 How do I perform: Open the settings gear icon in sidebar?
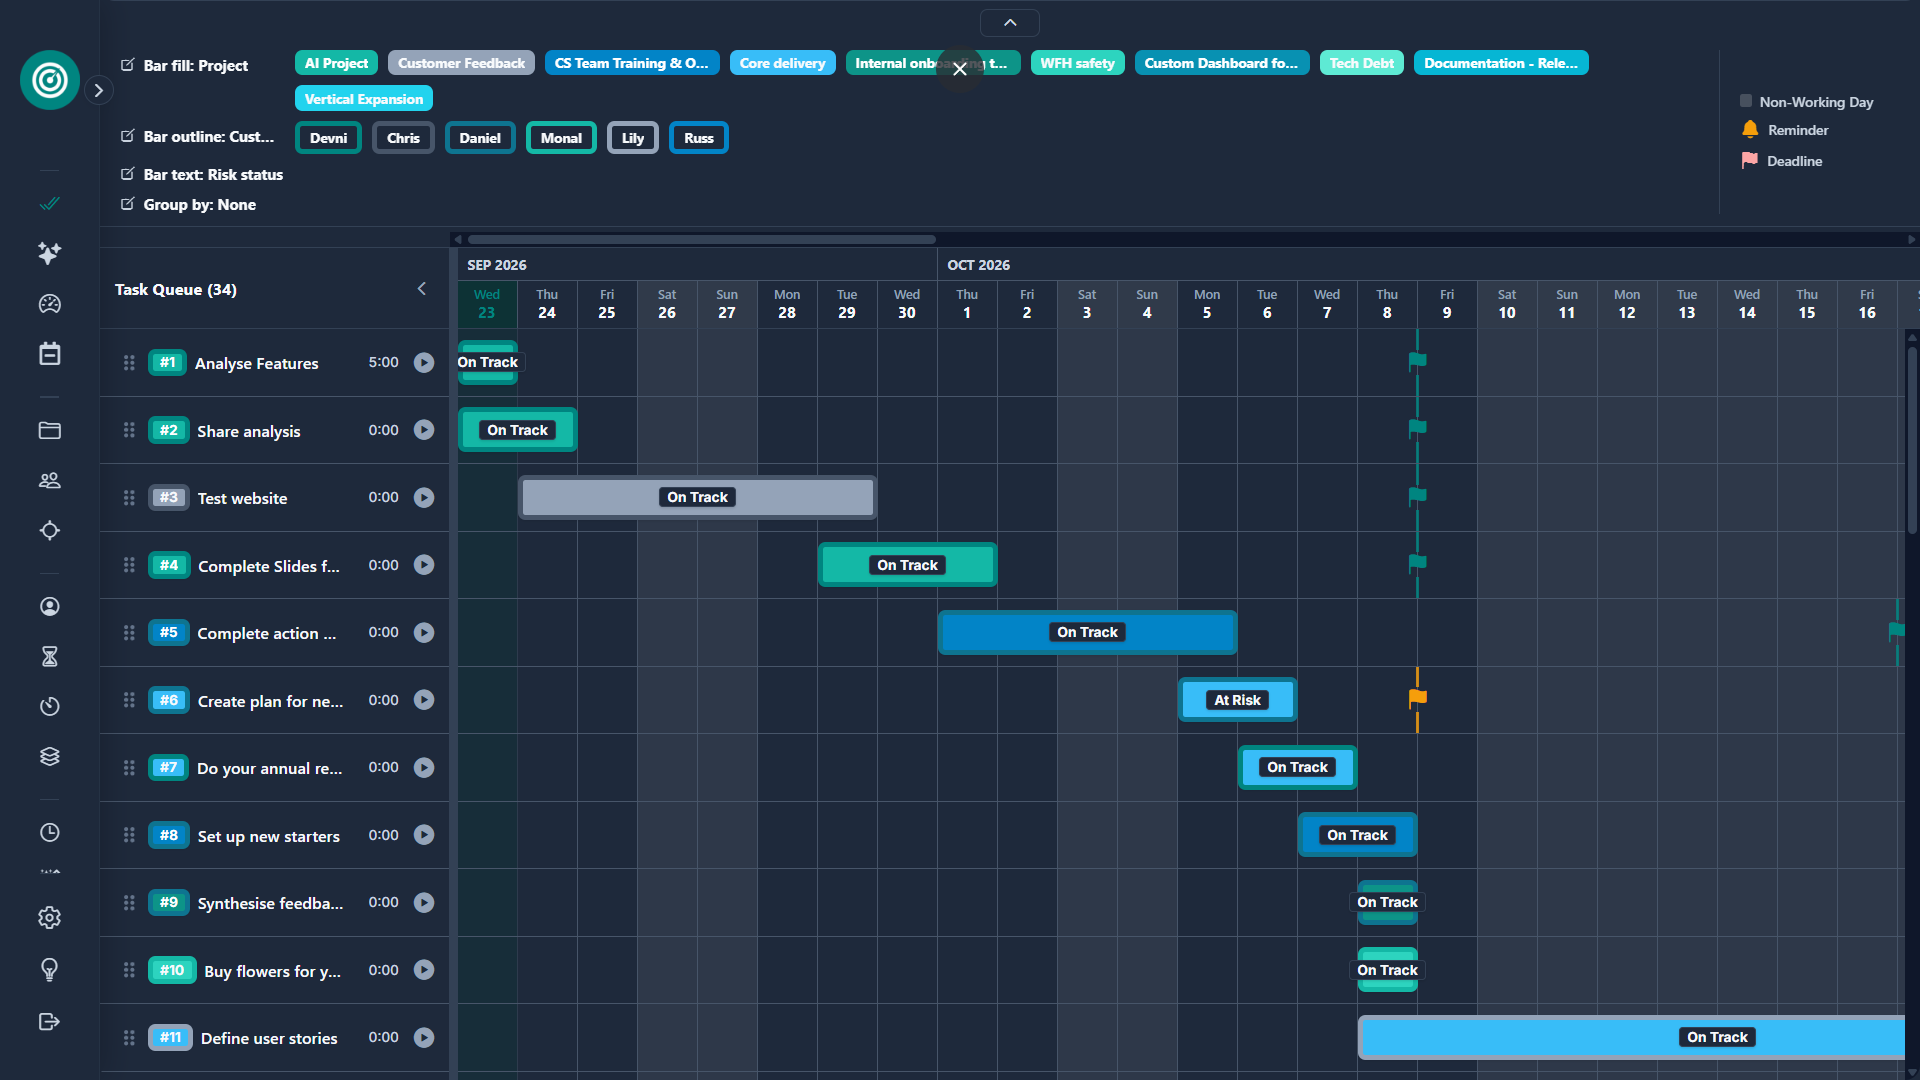49,917
